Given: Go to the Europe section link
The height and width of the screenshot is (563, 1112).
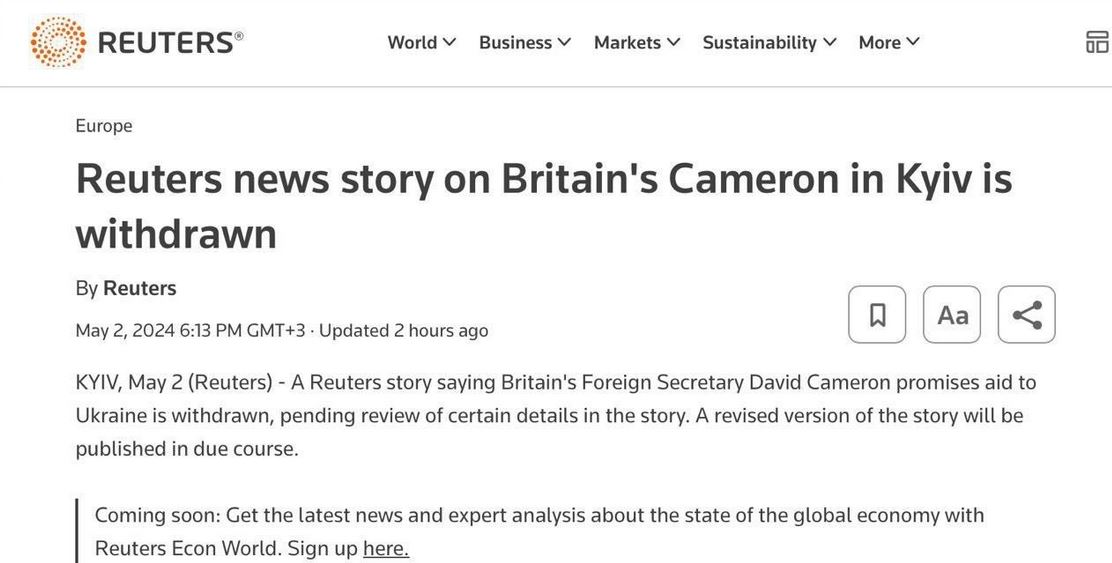Looking at the screenshot, I should pos(104,126).
